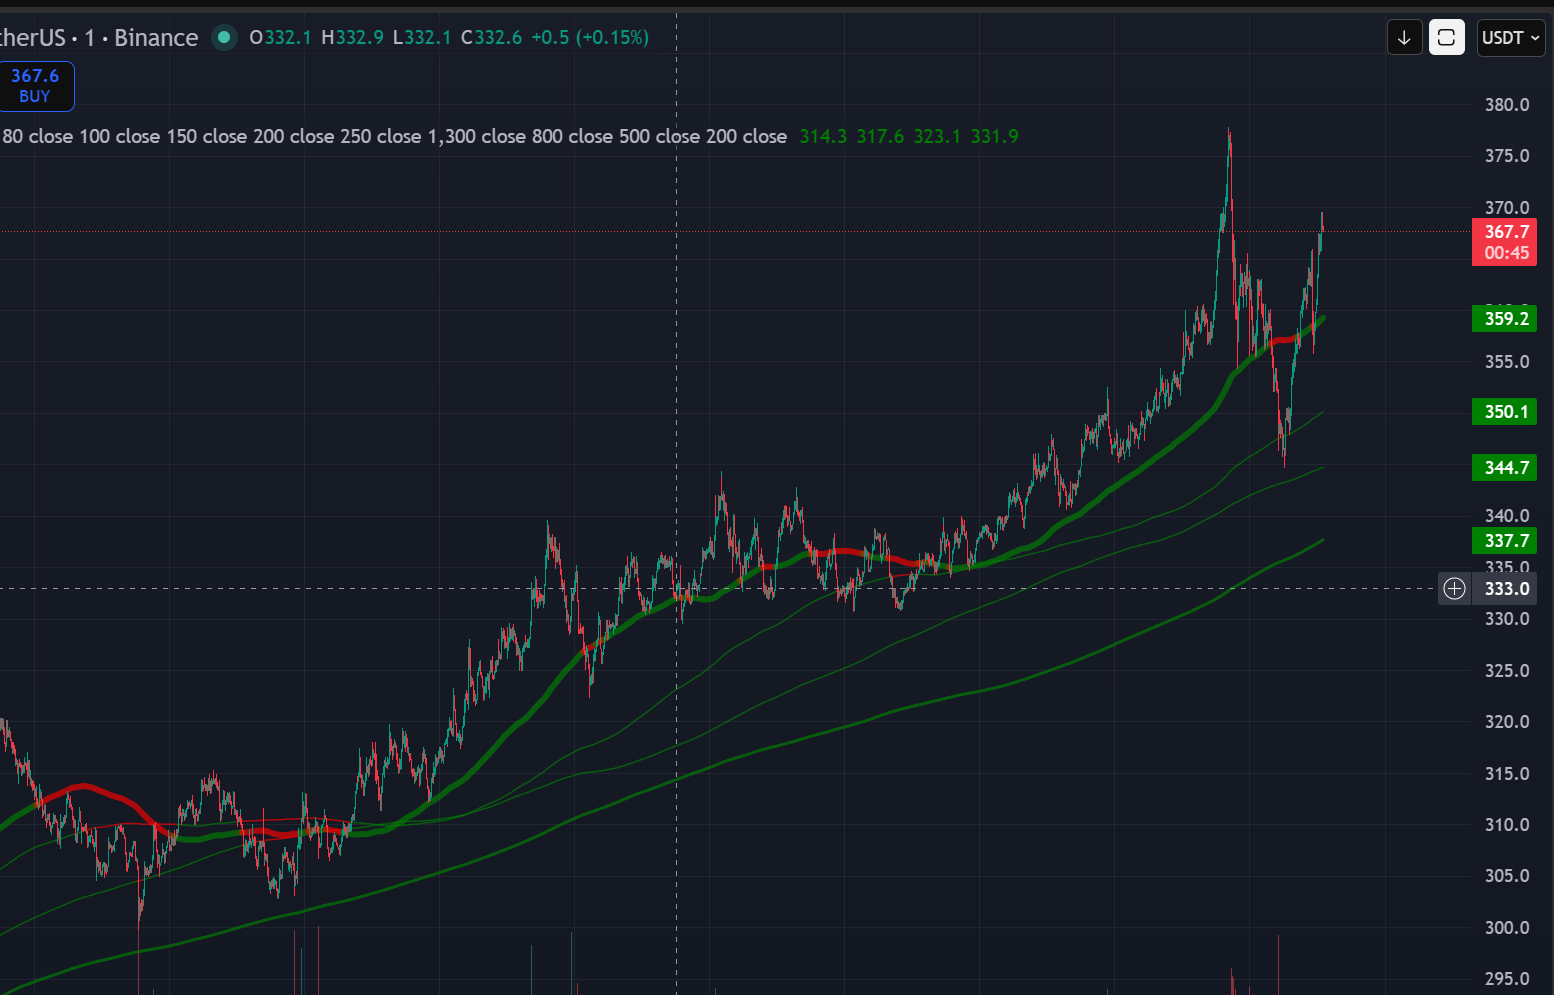
Task: Click the 380.0 price scale label
Action: [x=1506, y=105]
